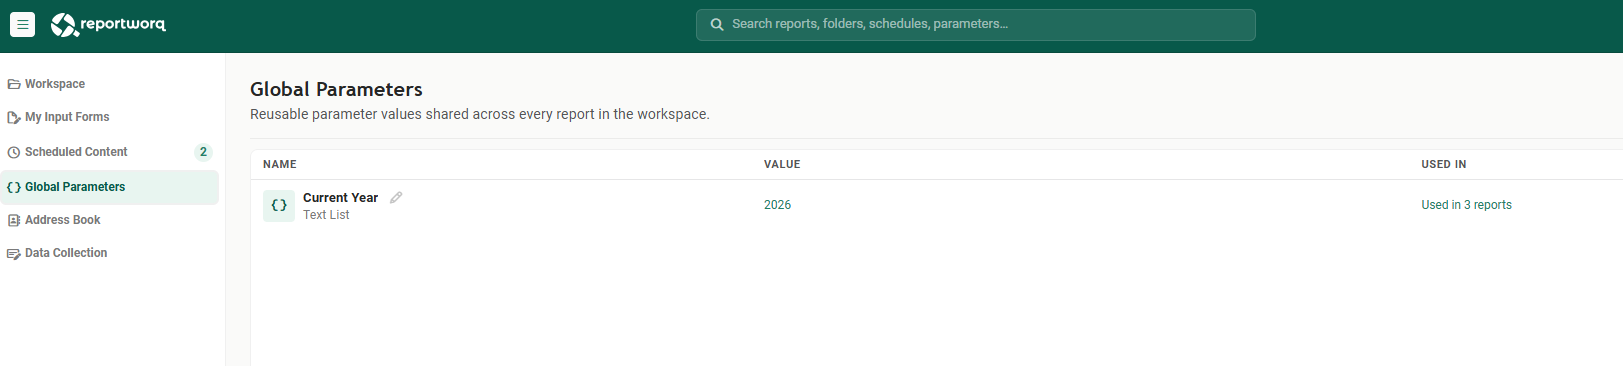
Task: Open the Used in 3 reports link
Action: pos(1466,205)
